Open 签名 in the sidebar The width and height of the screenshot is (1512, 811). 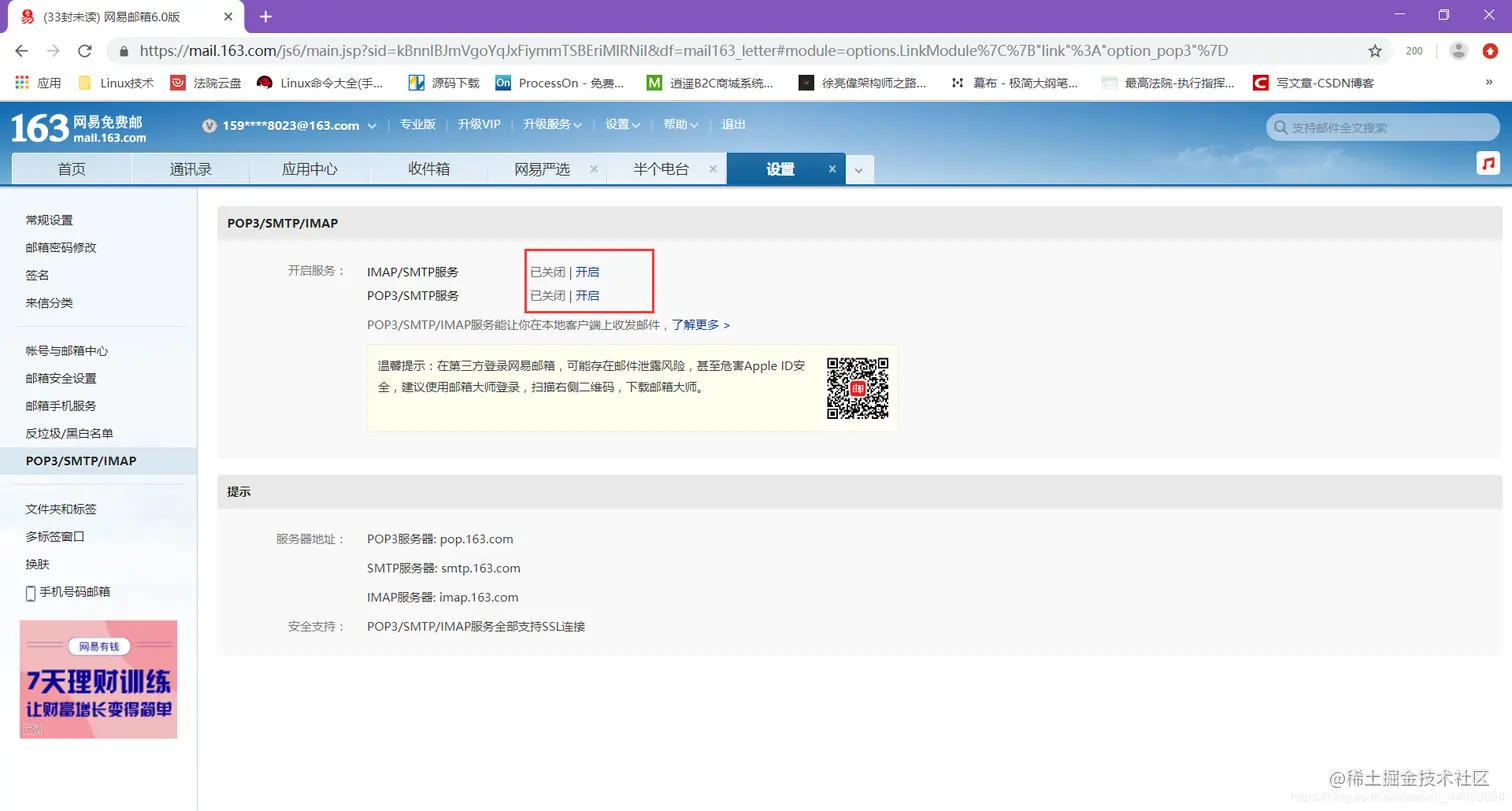click(37, 275)
